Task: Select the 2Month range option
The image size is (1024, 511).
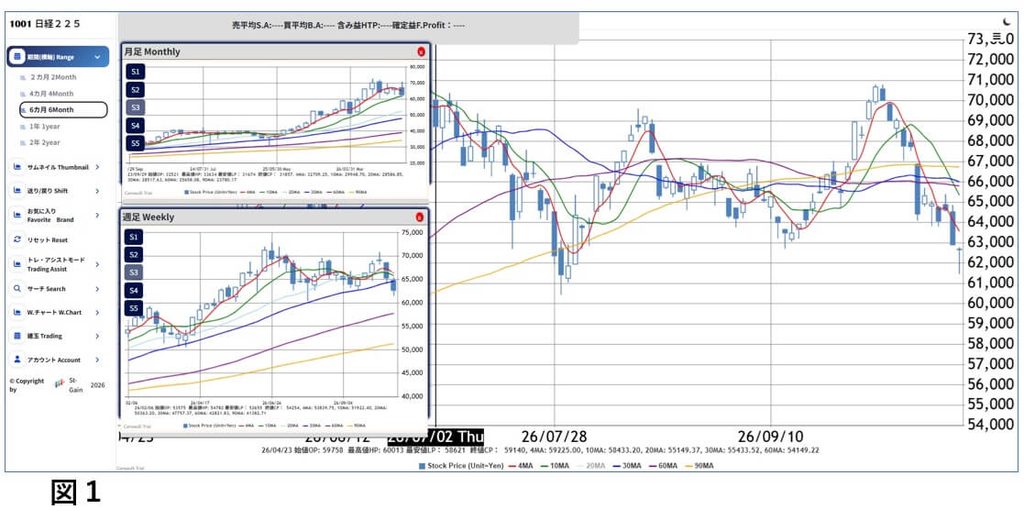Action: point(54,77)
